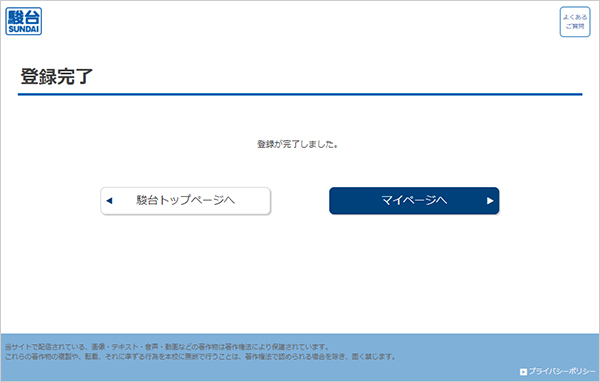The image size is (600, 382).
Task: Click the footer line starting 当サイトで配信されている
Action: [x=167, y=347]
